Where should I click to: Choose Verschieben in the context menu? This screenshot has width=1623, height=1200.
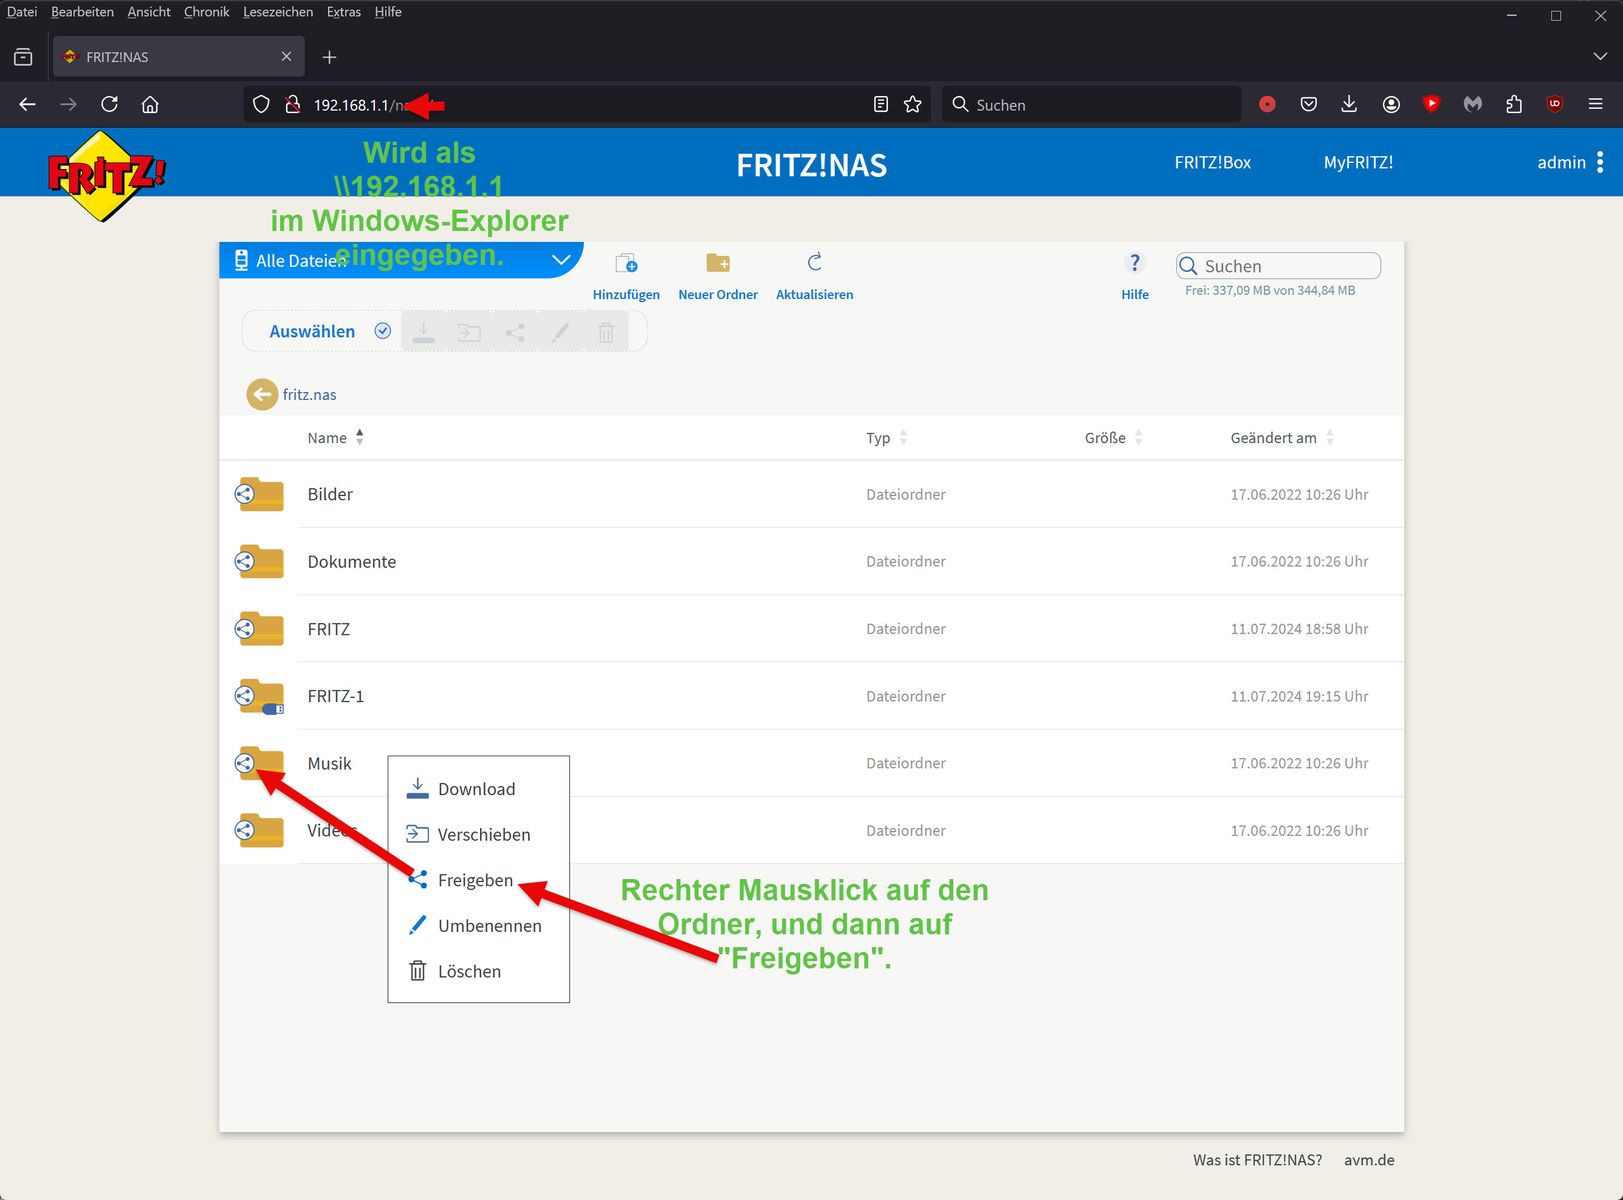pyautogui.click(x=478, y=834)
